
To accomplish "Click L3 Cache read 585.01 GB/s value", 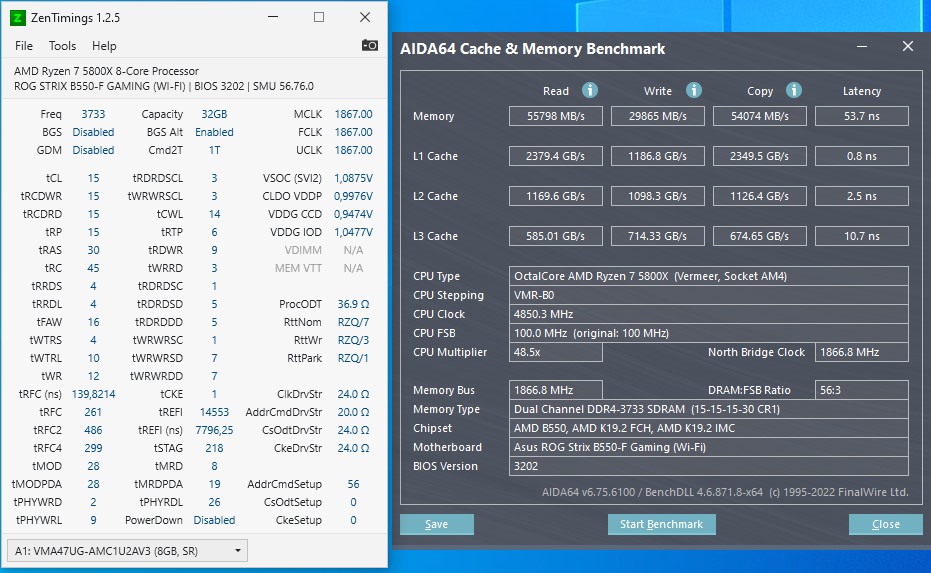I will (556, 236).
